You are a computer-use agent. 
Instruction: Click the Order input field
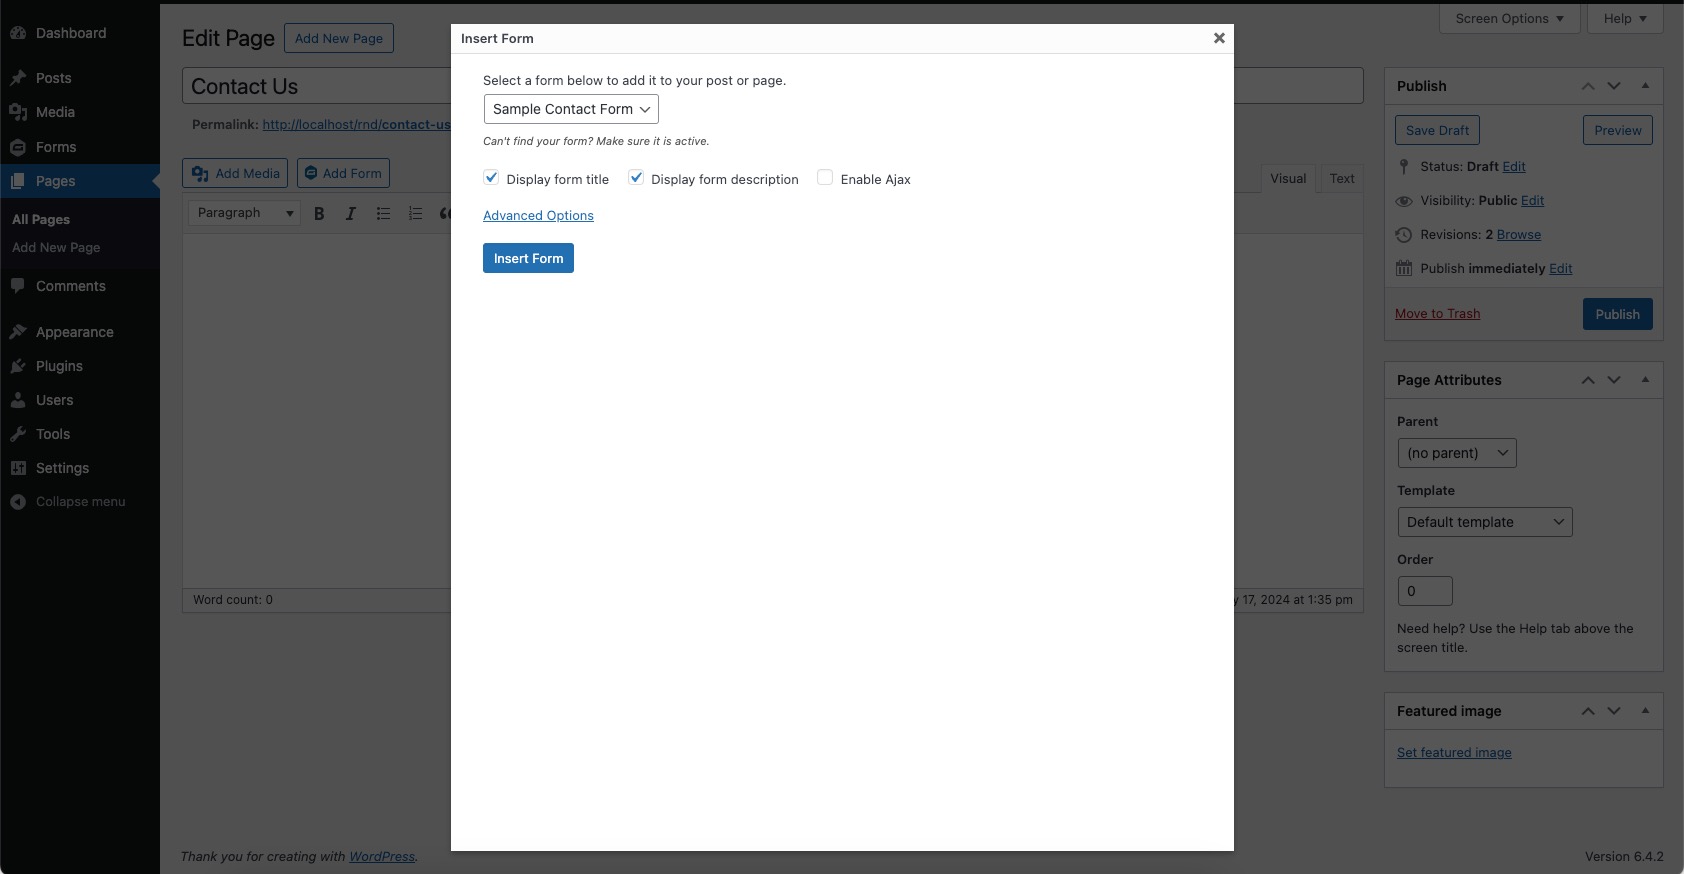pos(1425,591)
